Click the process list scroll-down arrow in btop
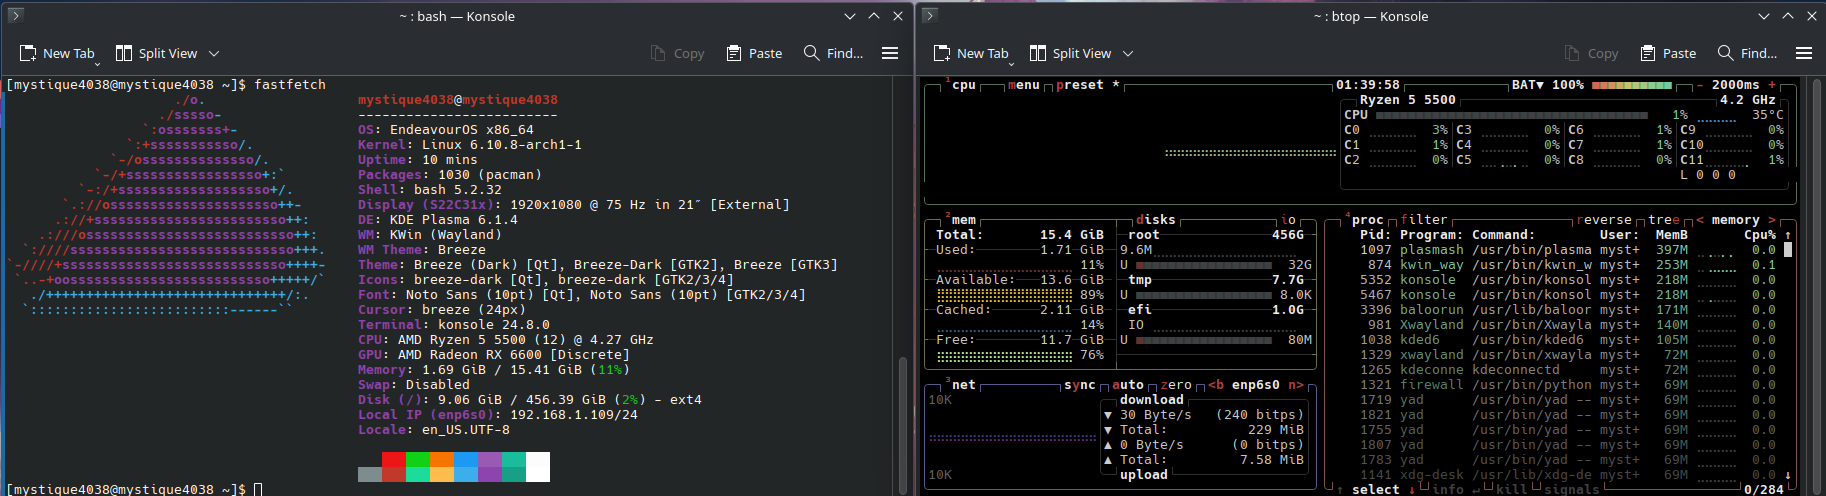Viewport: 1826px width, 496px height. [1788, 475]
